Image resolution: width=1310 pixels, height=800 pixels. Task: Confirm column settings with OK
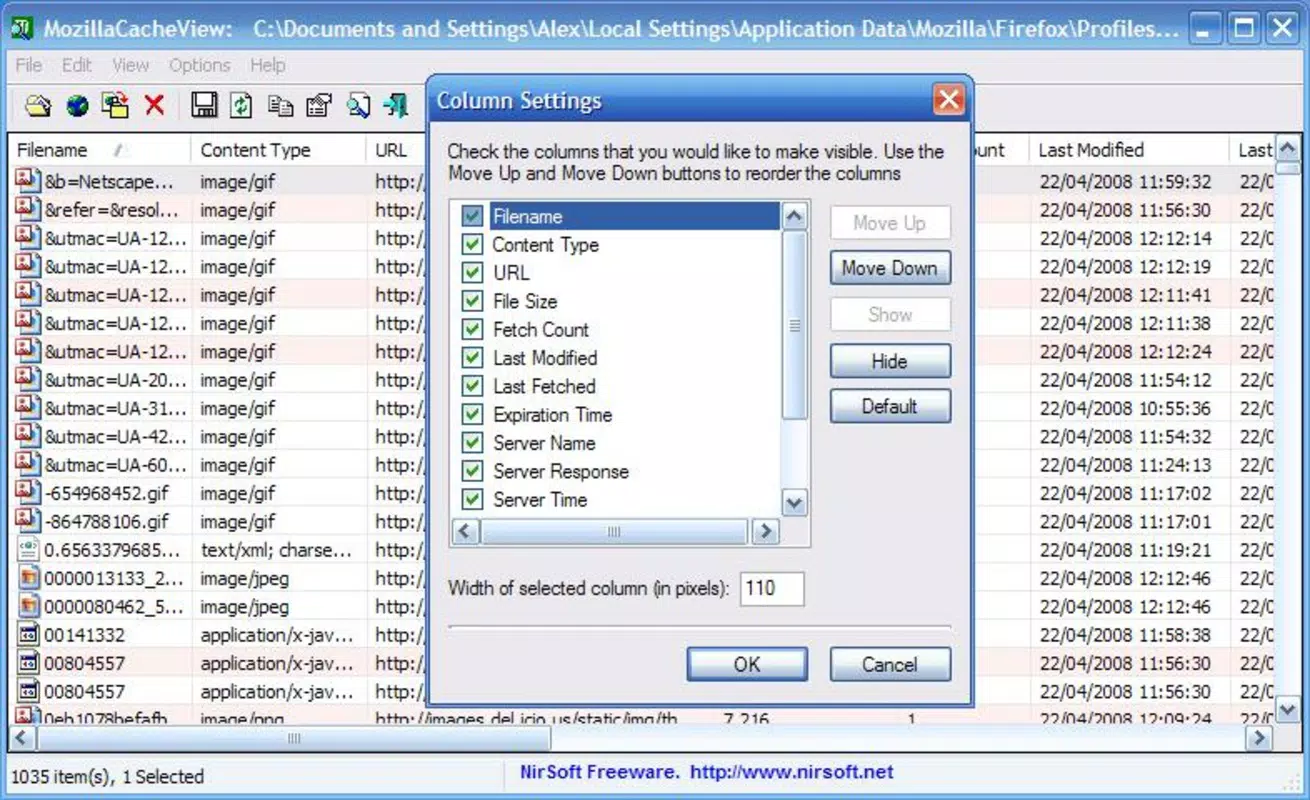point(747,664)
